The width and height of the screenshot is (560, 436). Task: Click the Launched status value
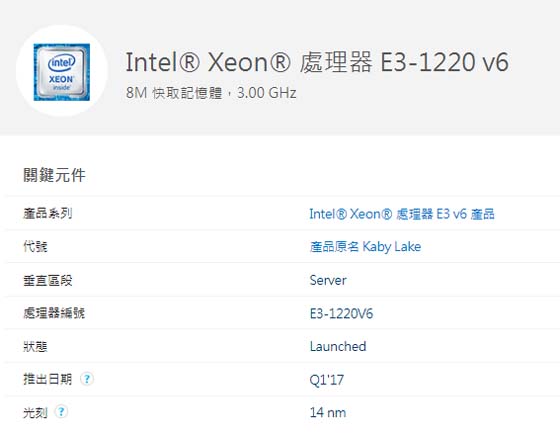pos(338,346)
